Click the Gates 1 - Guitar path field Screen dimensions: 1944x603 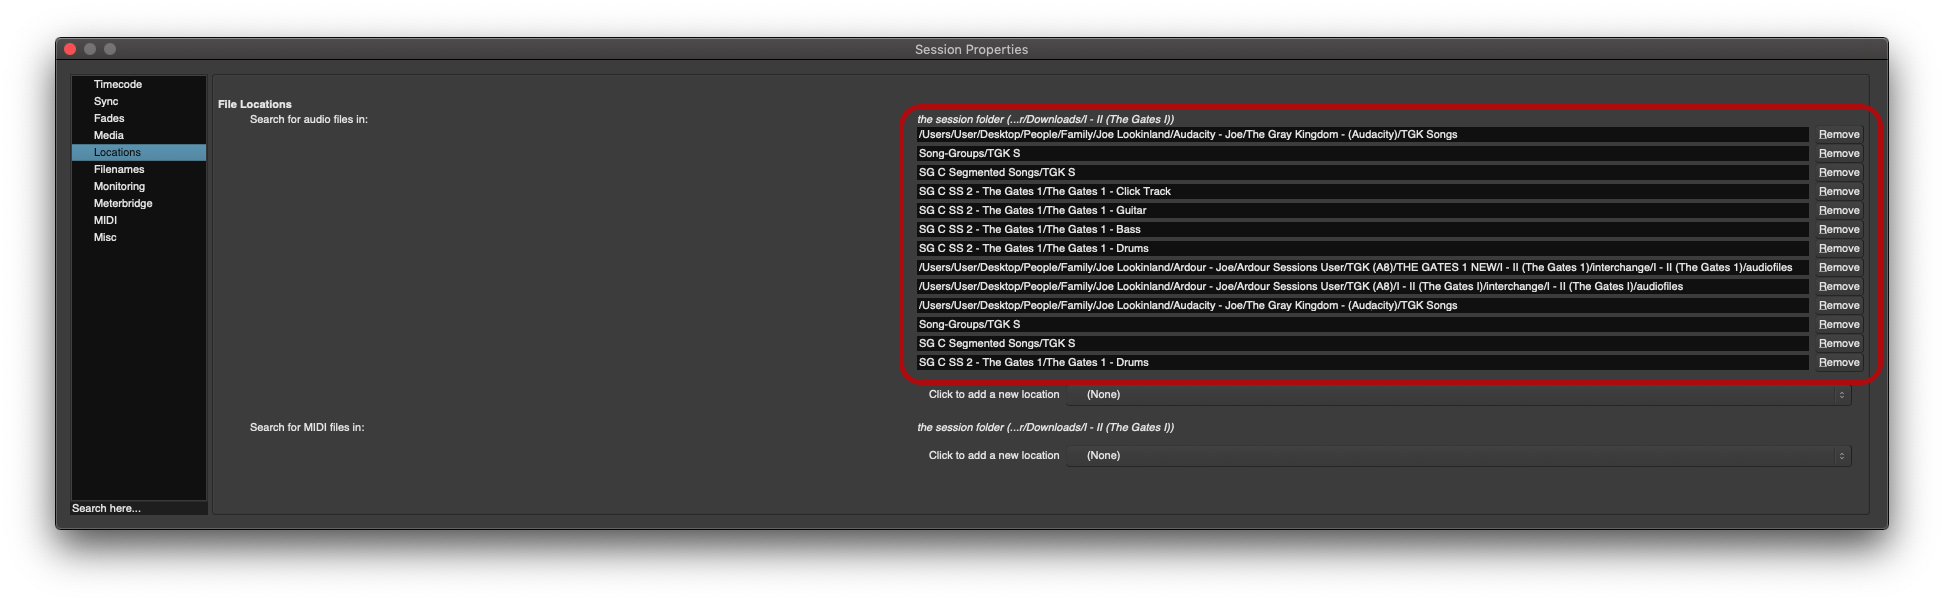coord(1362,210)
